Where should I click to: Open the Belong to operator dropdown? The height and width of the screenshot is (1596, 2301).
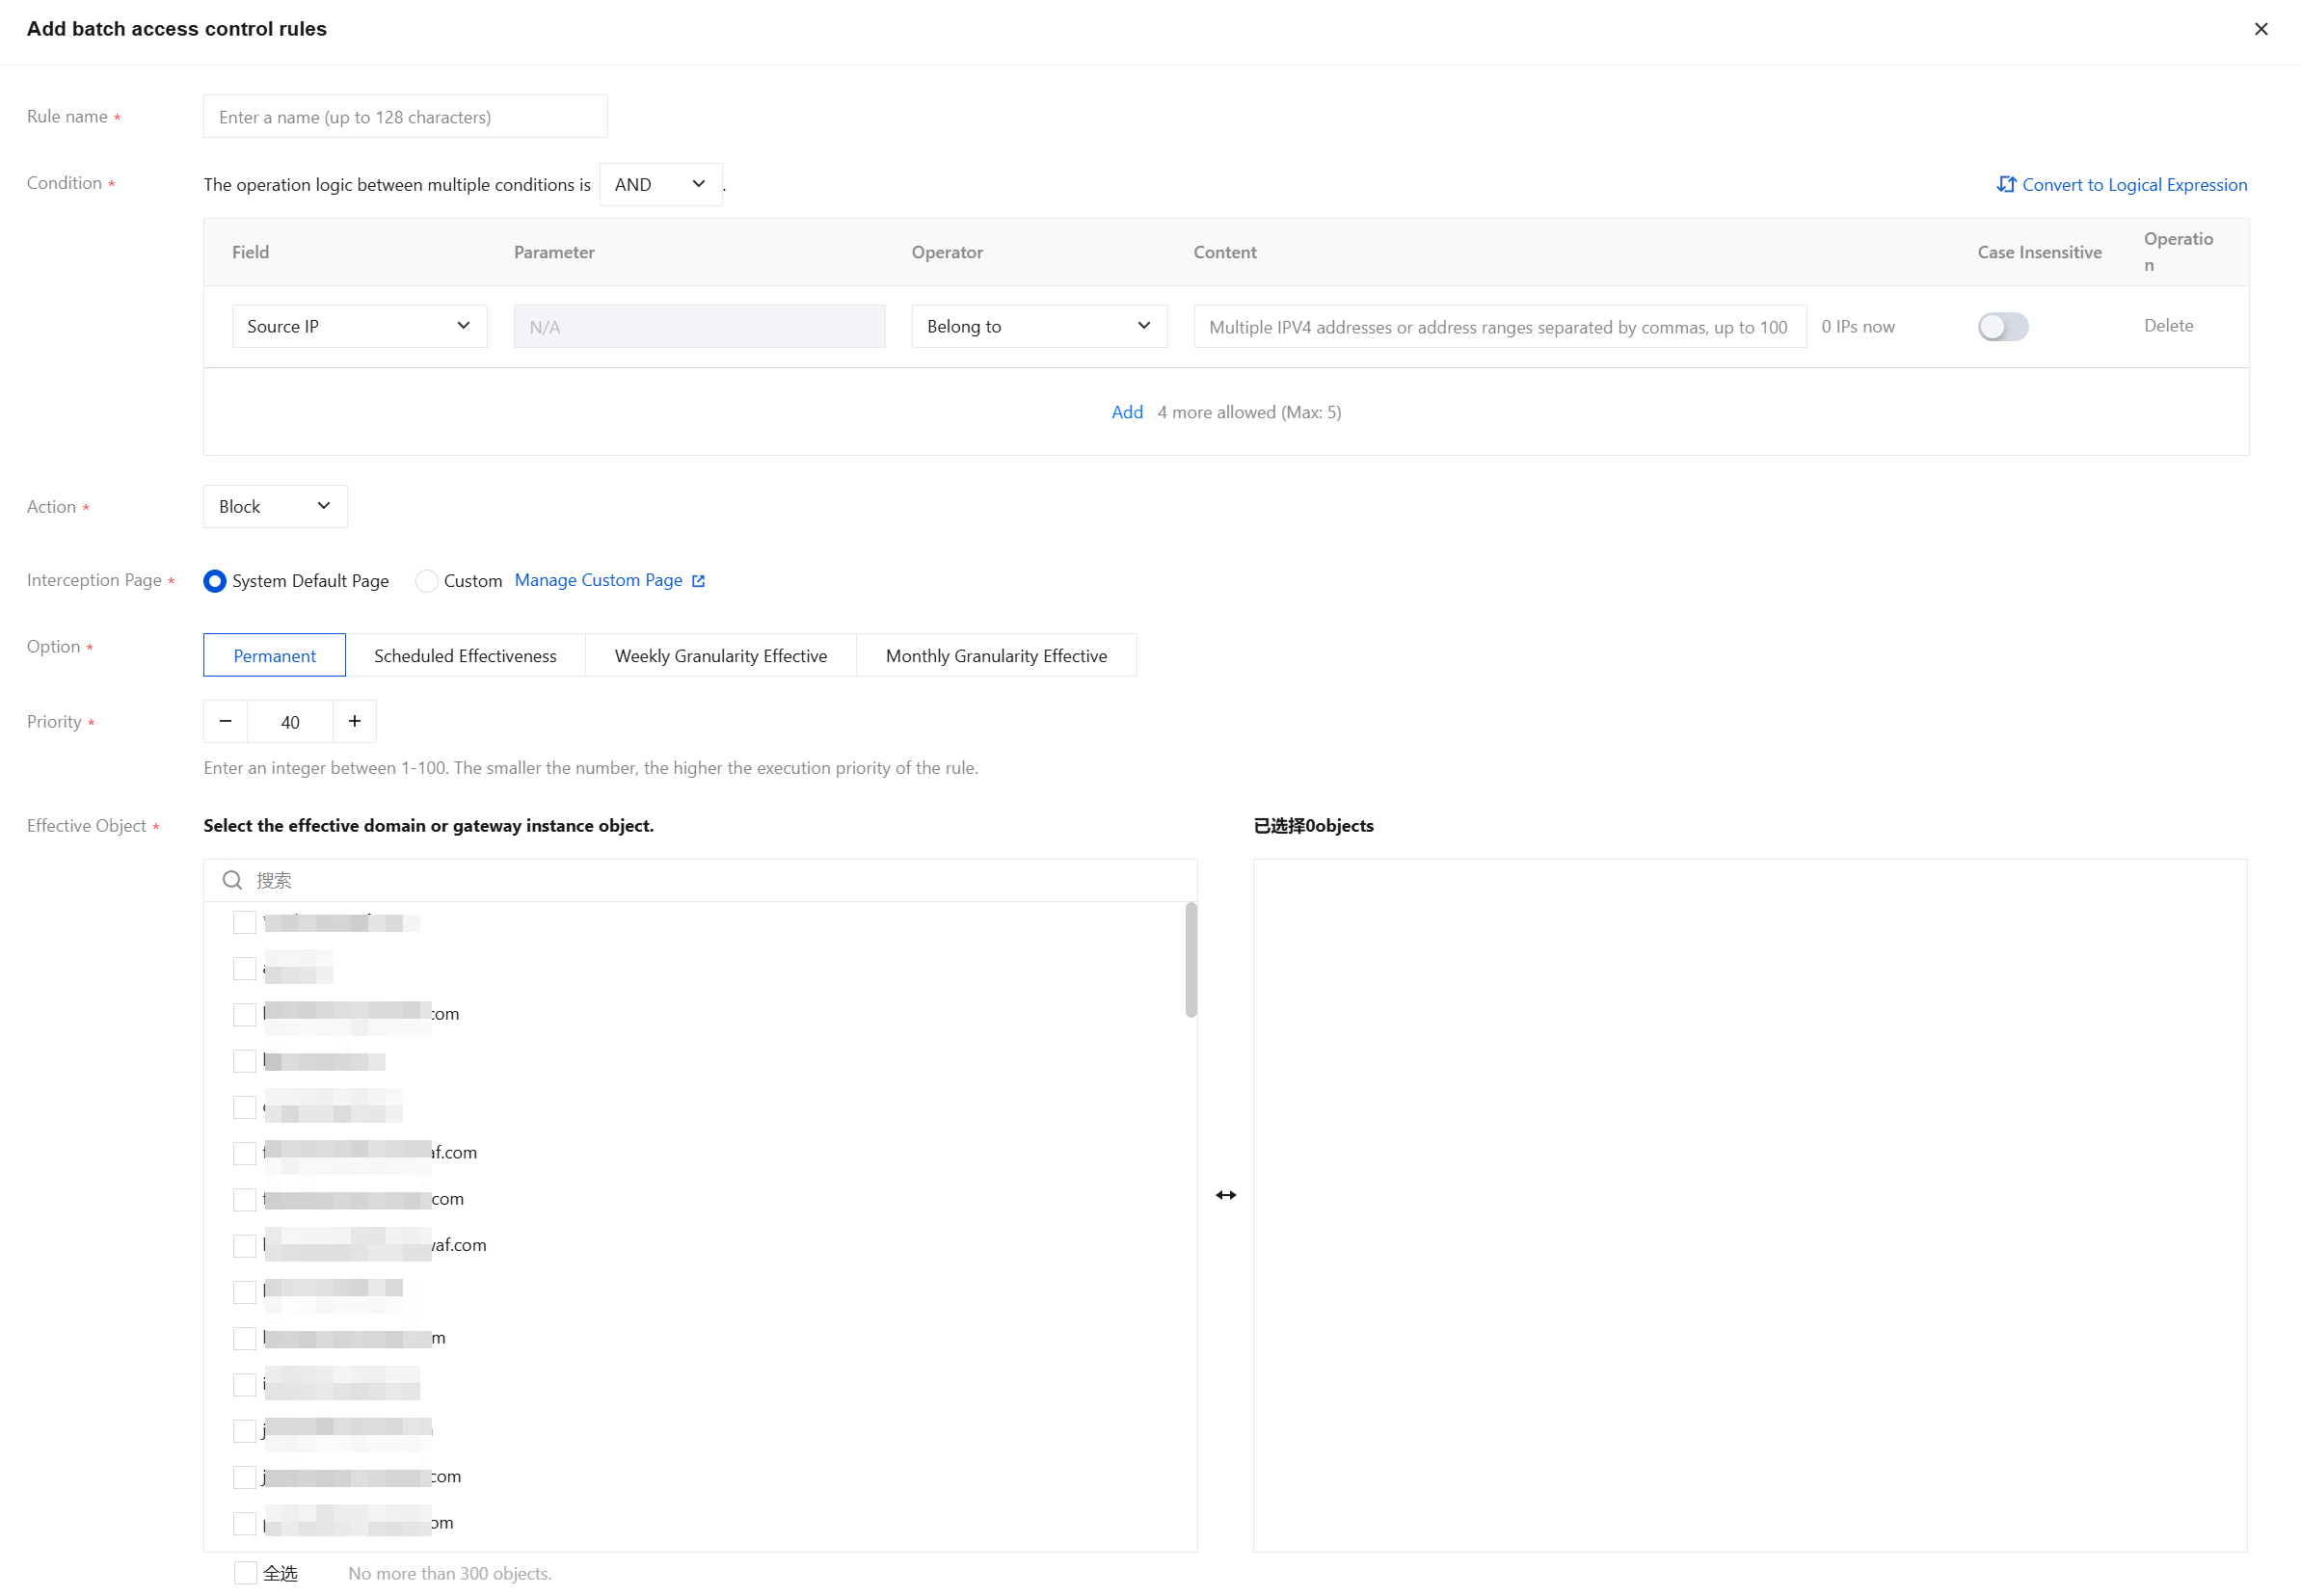point(1038,326)
